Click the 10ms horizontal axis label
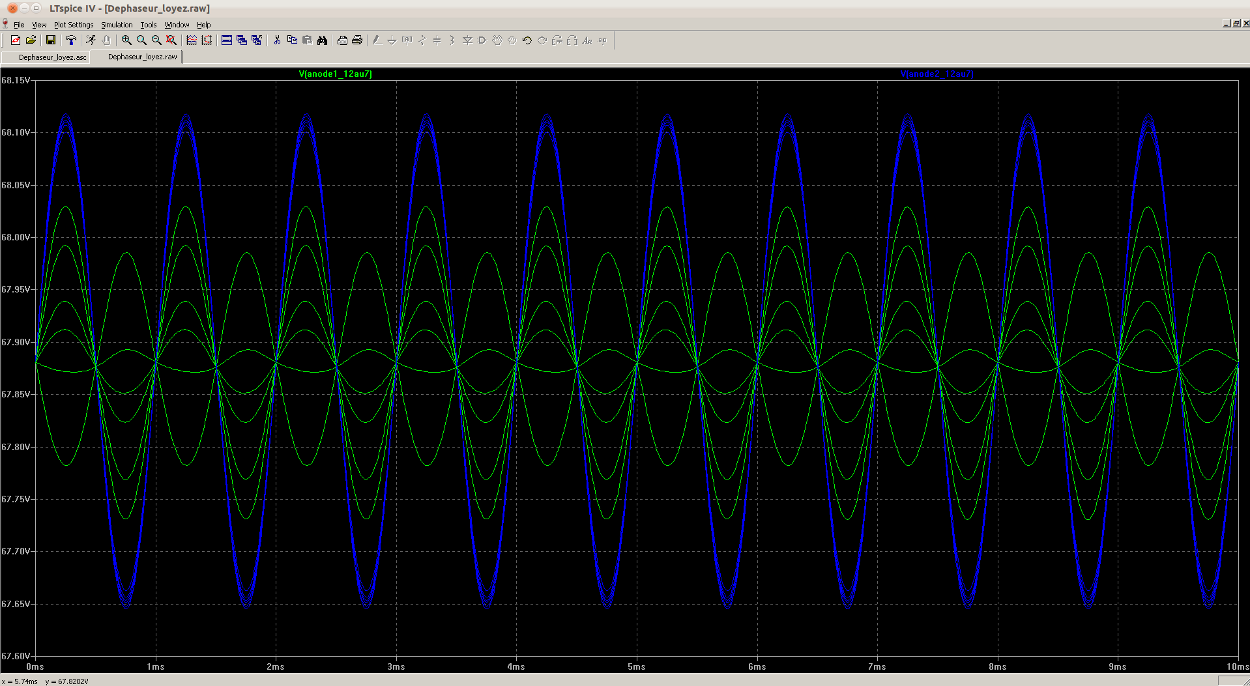Image resolution: width=1250 pixels, height=686 pixels. point(1238,666)
